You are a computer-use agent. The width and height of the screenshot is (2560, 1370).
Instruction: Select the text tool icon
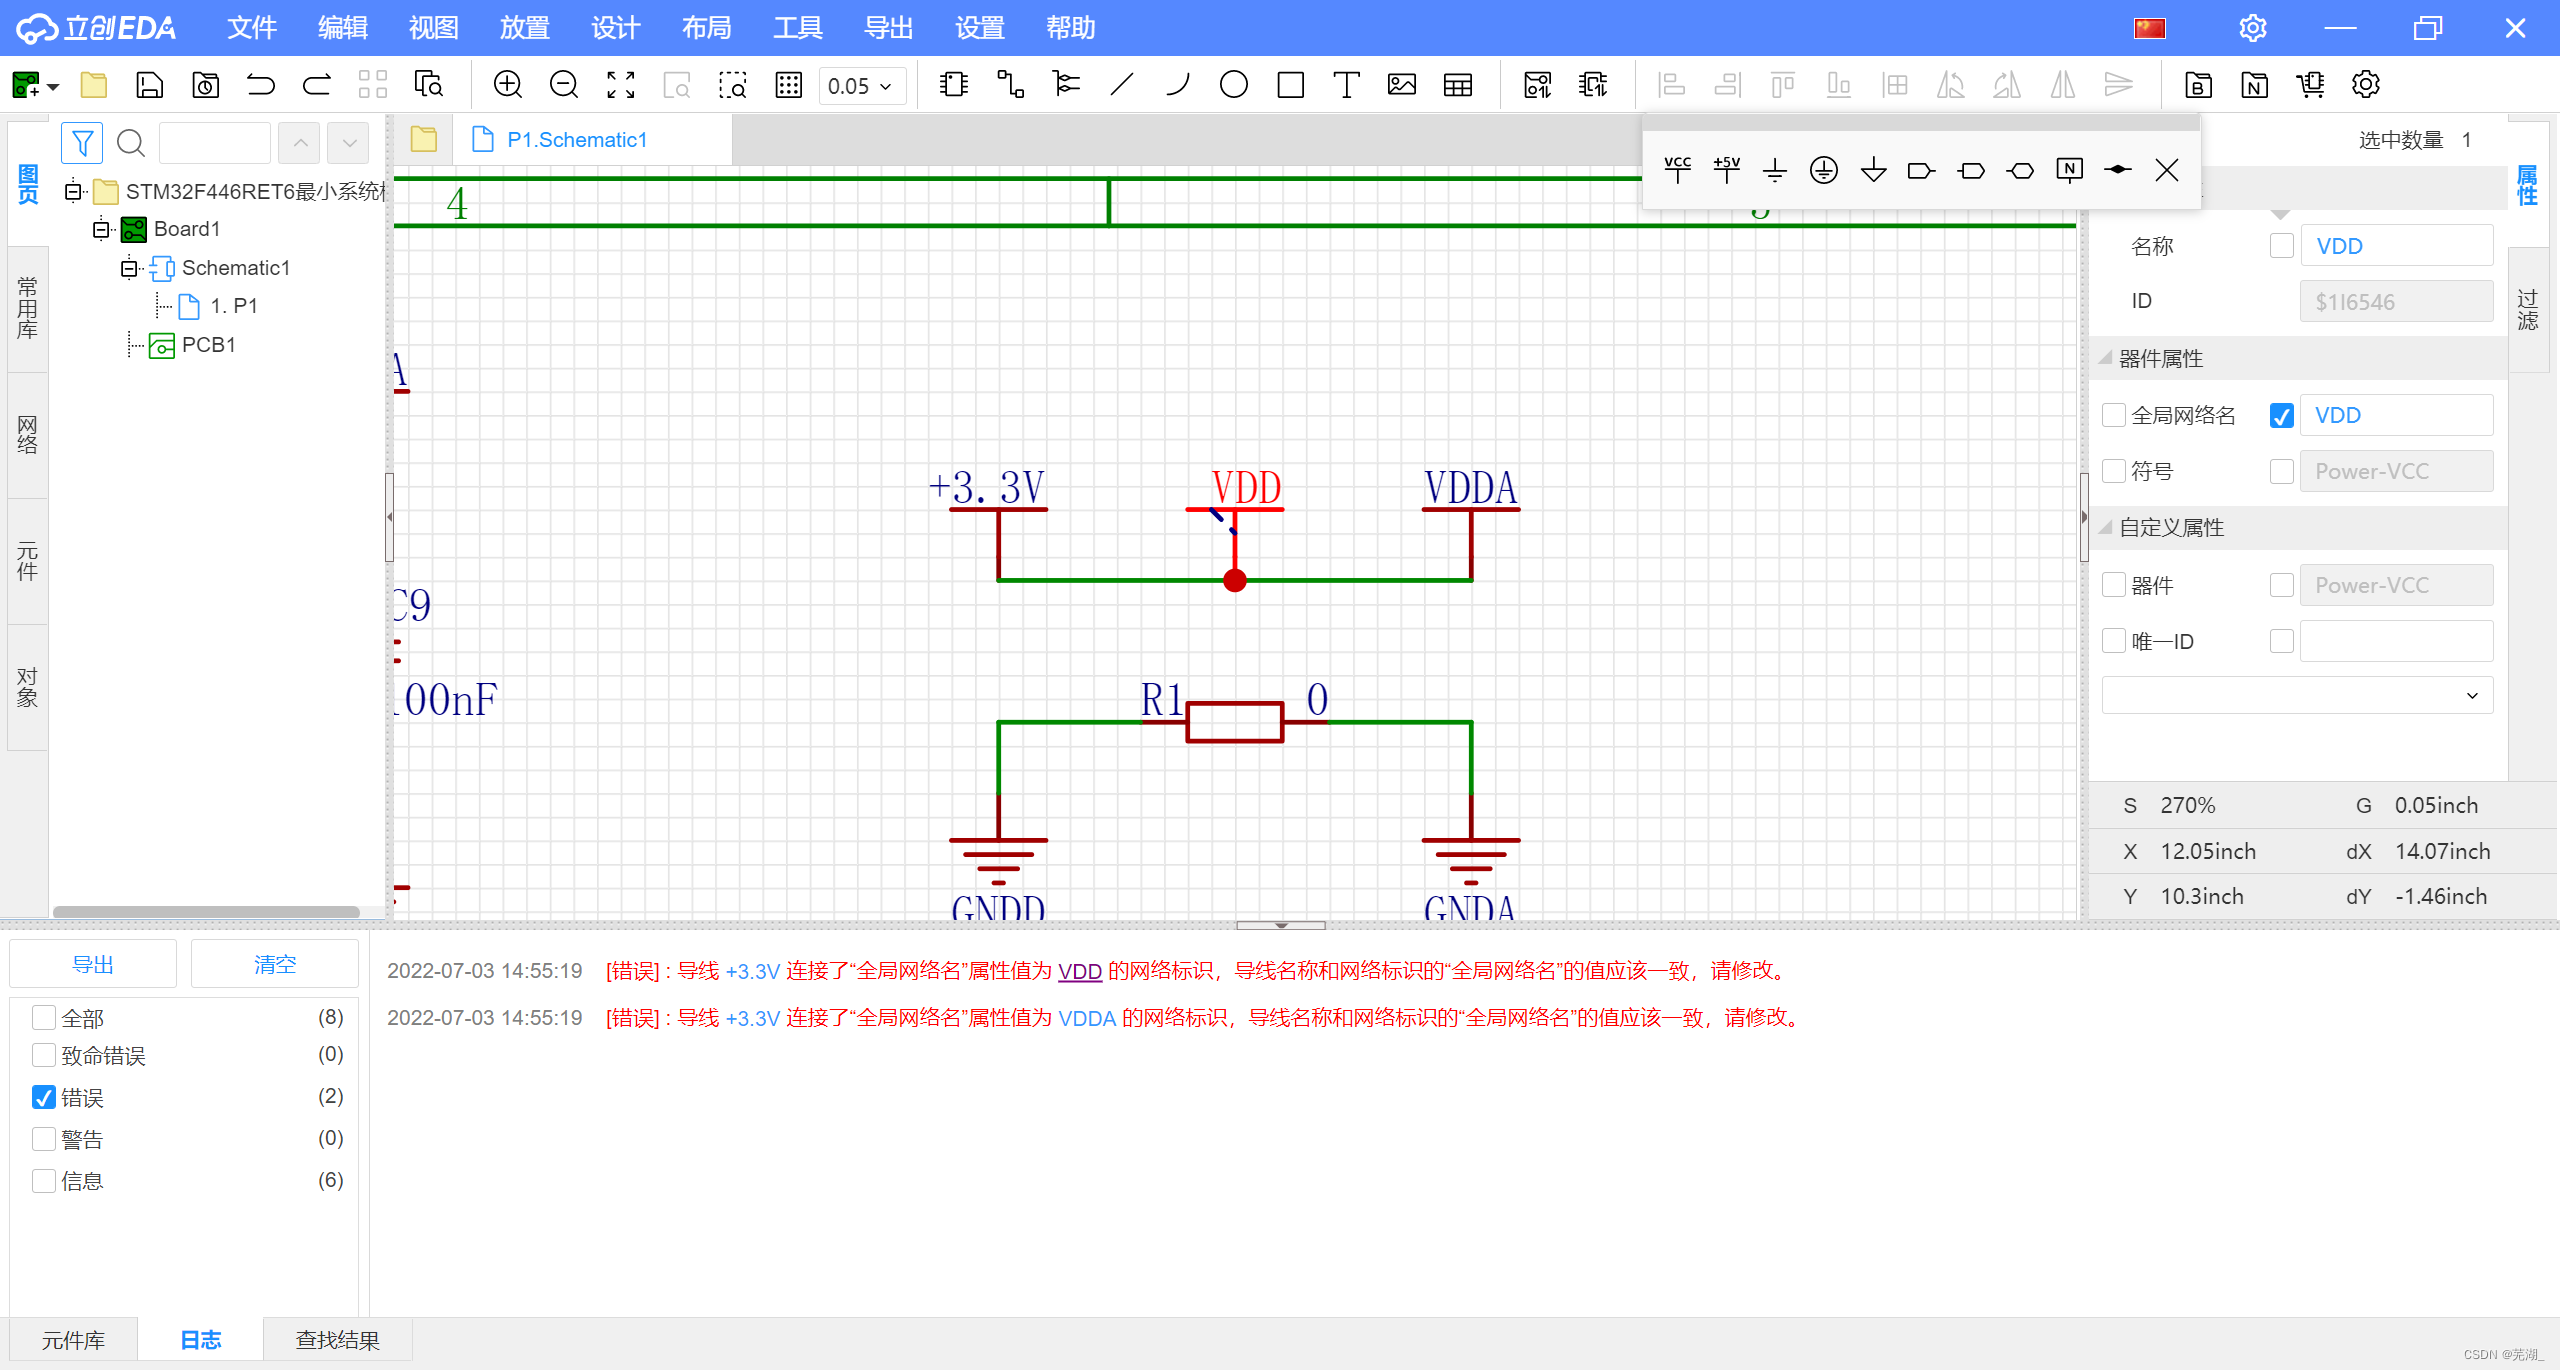(1346, 85)
